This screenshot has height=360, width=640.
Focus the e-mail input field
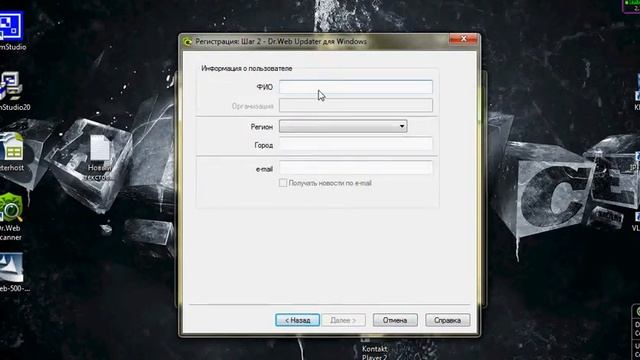[356, 168]
